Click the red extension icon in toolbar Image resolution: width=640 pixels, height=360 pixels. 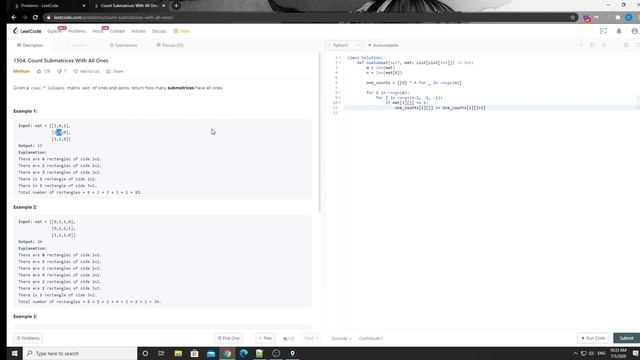pyautogui.click(x=587, y=18)
